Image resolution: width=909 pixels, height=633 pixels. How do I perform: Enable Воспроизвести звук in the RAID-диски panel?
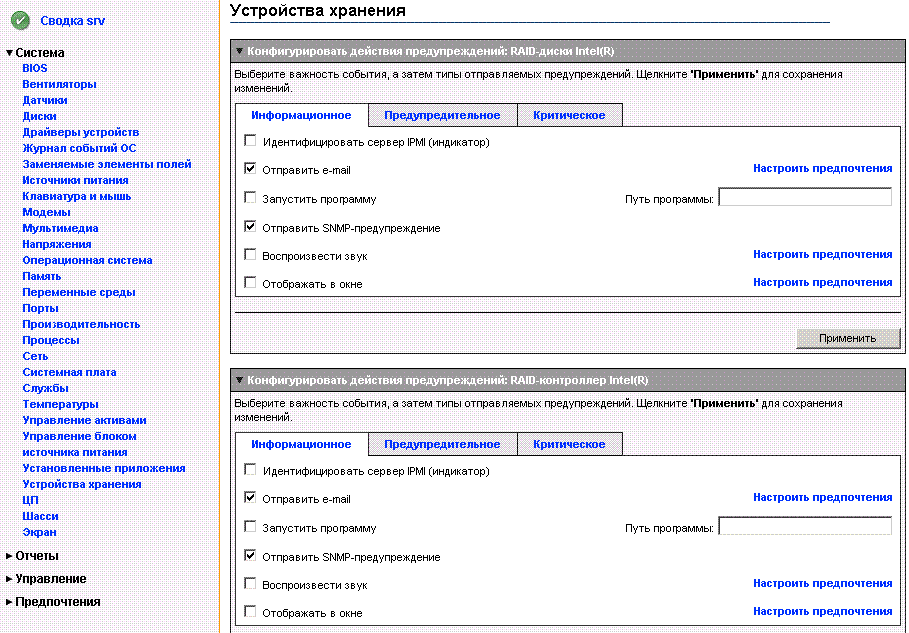pos(250,255)
